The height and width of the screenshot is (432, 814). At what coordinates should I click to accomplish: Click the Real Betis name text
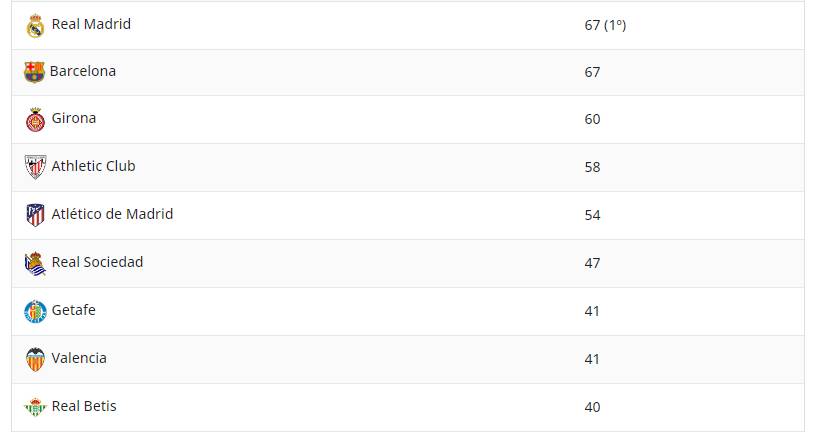pyautogui.click(x=84, y=406)
